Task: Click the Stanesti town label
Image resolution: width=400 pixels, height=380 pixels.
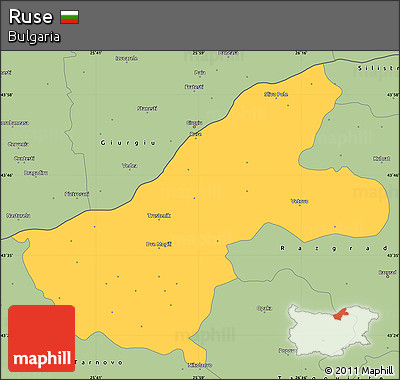Action: click(147, 108)
